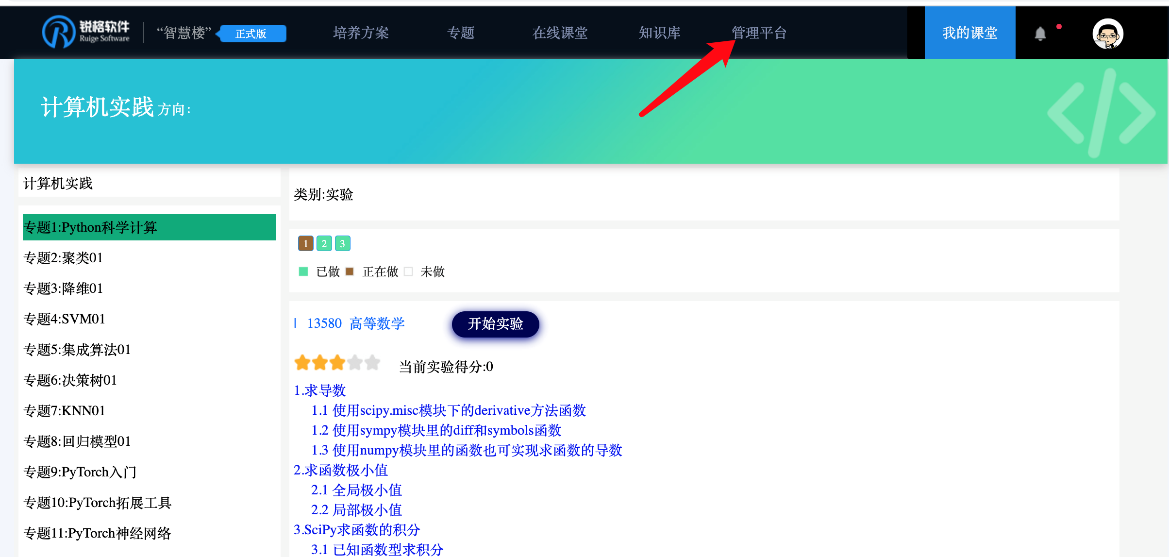The width and height of the screenshot is (1169, 557).
Task: Click the 正式版 version badge
Action: (x=252, y=34)
